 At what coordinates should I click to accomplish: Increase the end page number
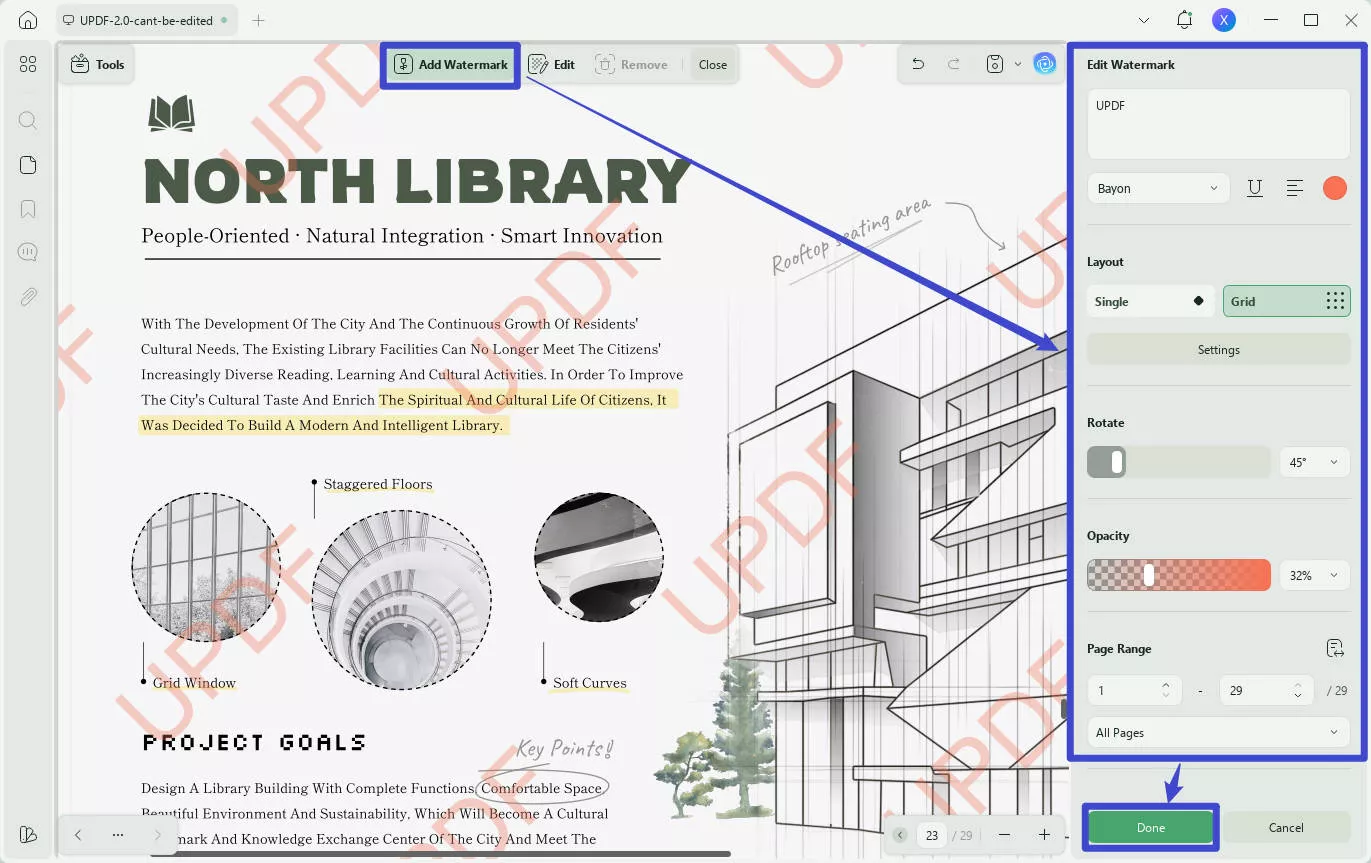click(1297, 685)
